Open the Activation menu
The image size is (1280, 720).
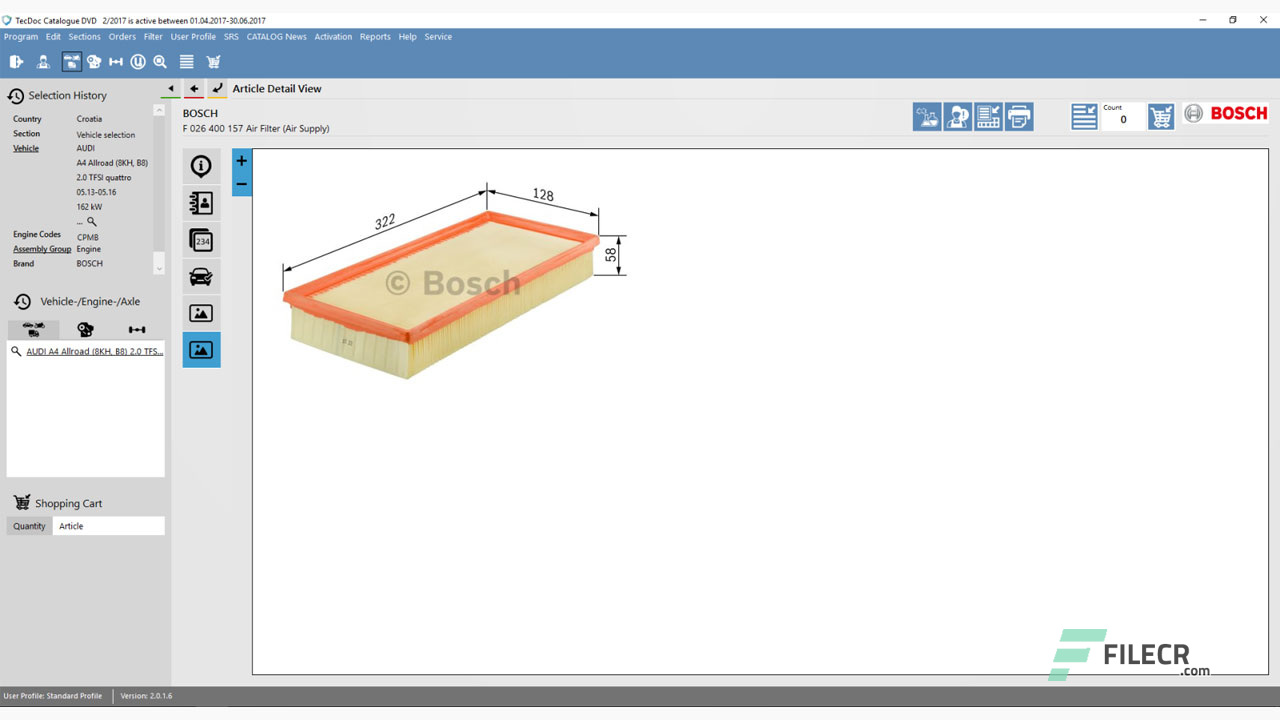(333, 37)
